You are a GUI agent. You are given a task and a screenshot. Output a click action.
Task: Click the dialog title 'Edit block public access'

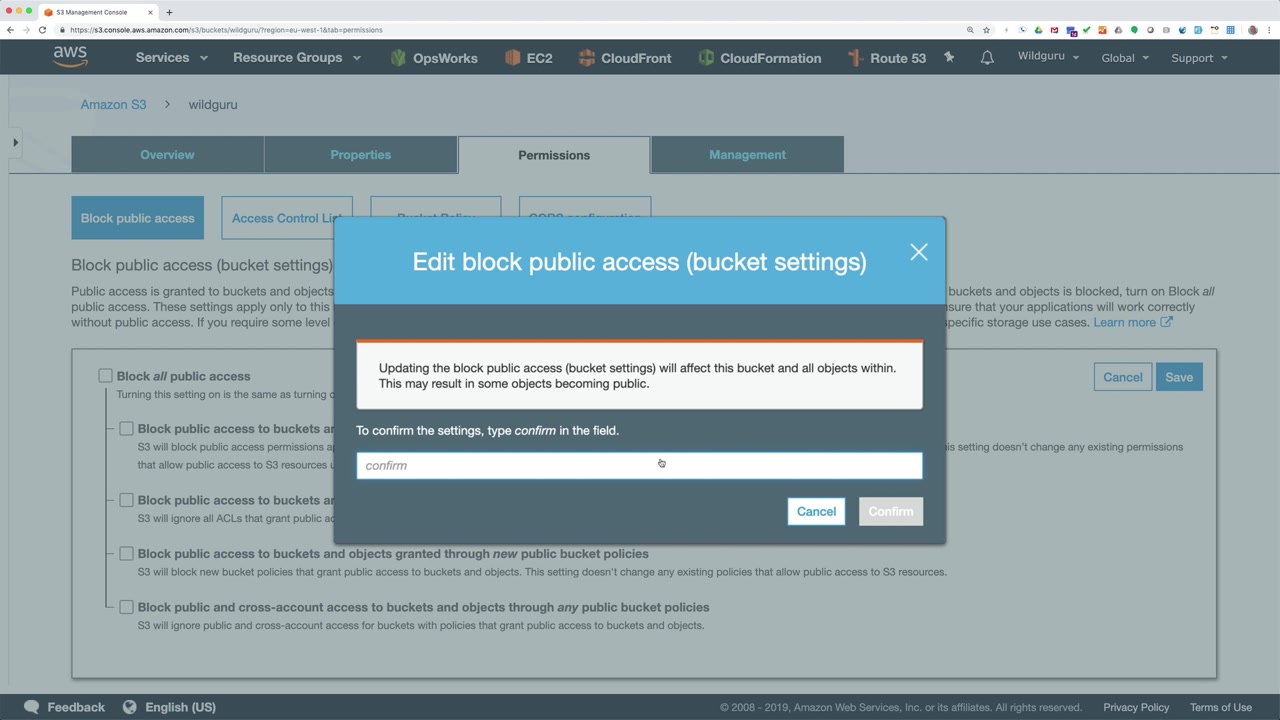coord(639,262)
